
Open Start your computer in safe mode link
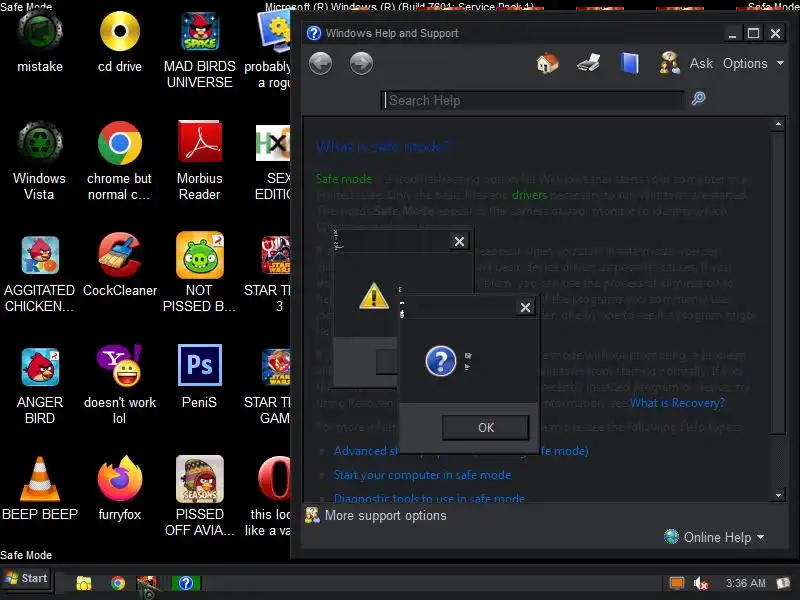tap(422, 475)
